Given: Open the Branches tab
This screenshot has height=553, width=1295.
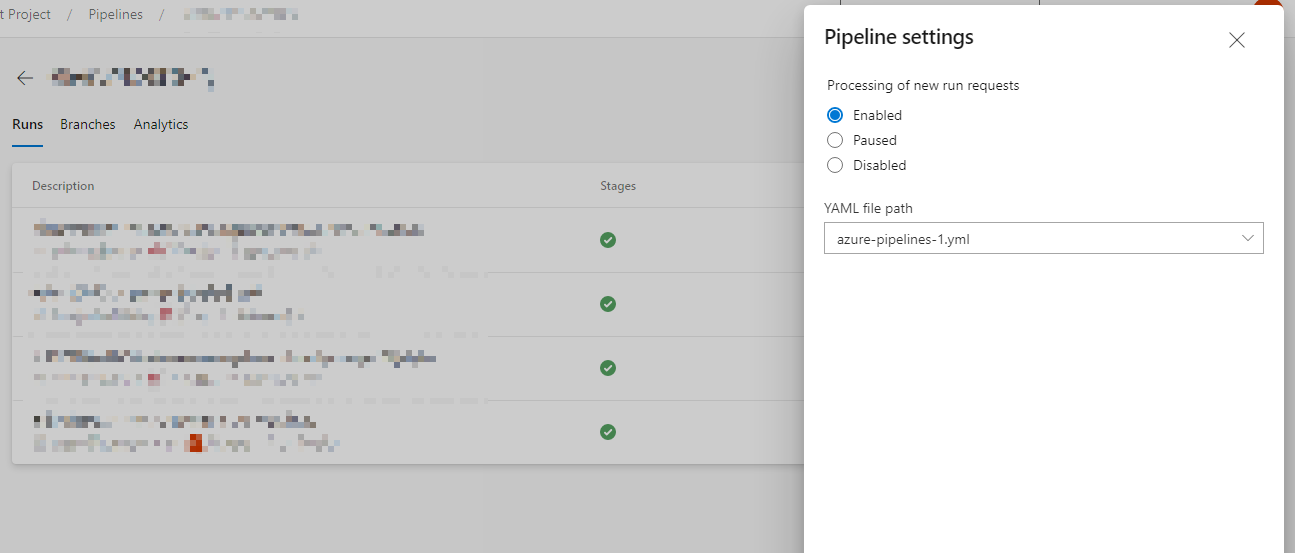Looking at the screenshot, I should (x=88, y=125).
